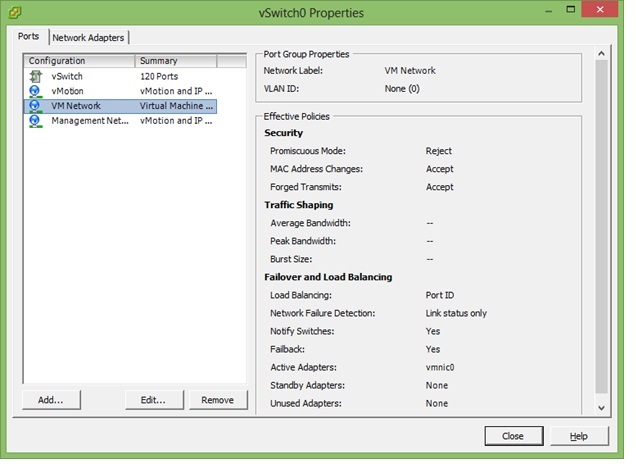
Task: Close the dialog with the Close button
Action: tap(512, 437)
